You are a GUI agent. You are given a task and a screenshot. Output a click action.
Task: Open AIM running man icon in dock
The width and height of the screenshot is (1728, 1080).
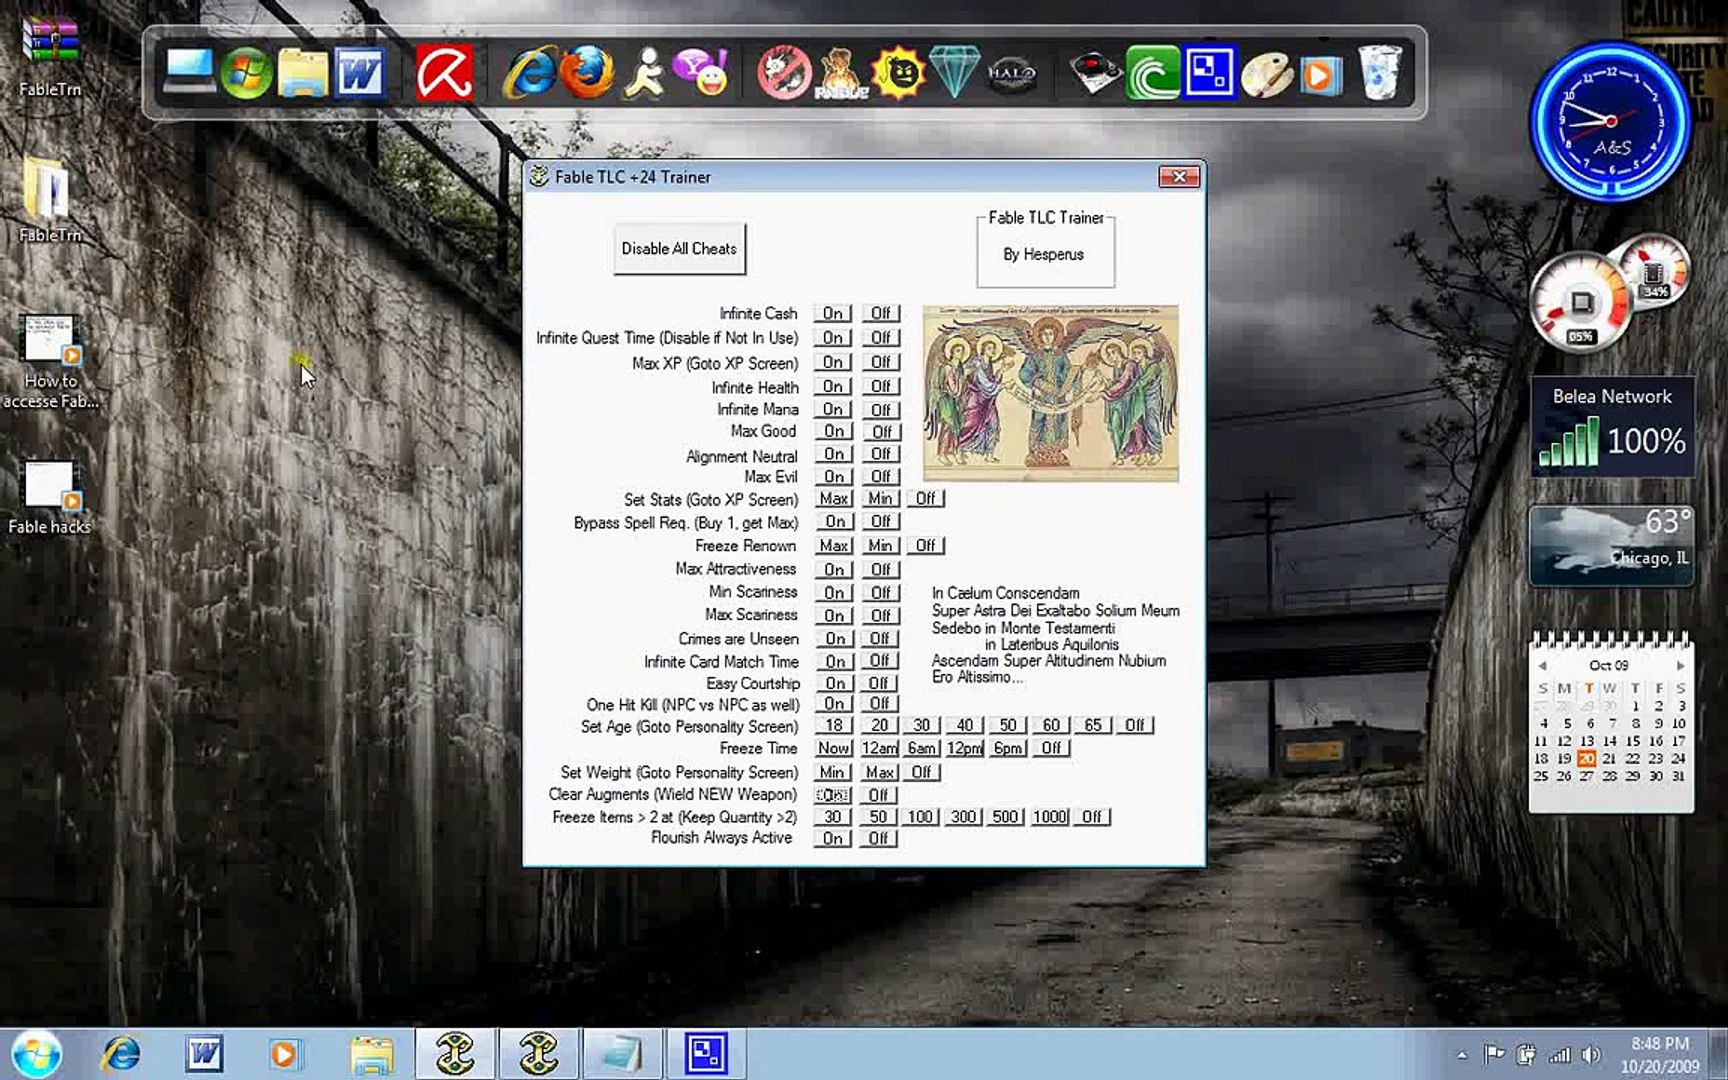[x=643, y=73]
